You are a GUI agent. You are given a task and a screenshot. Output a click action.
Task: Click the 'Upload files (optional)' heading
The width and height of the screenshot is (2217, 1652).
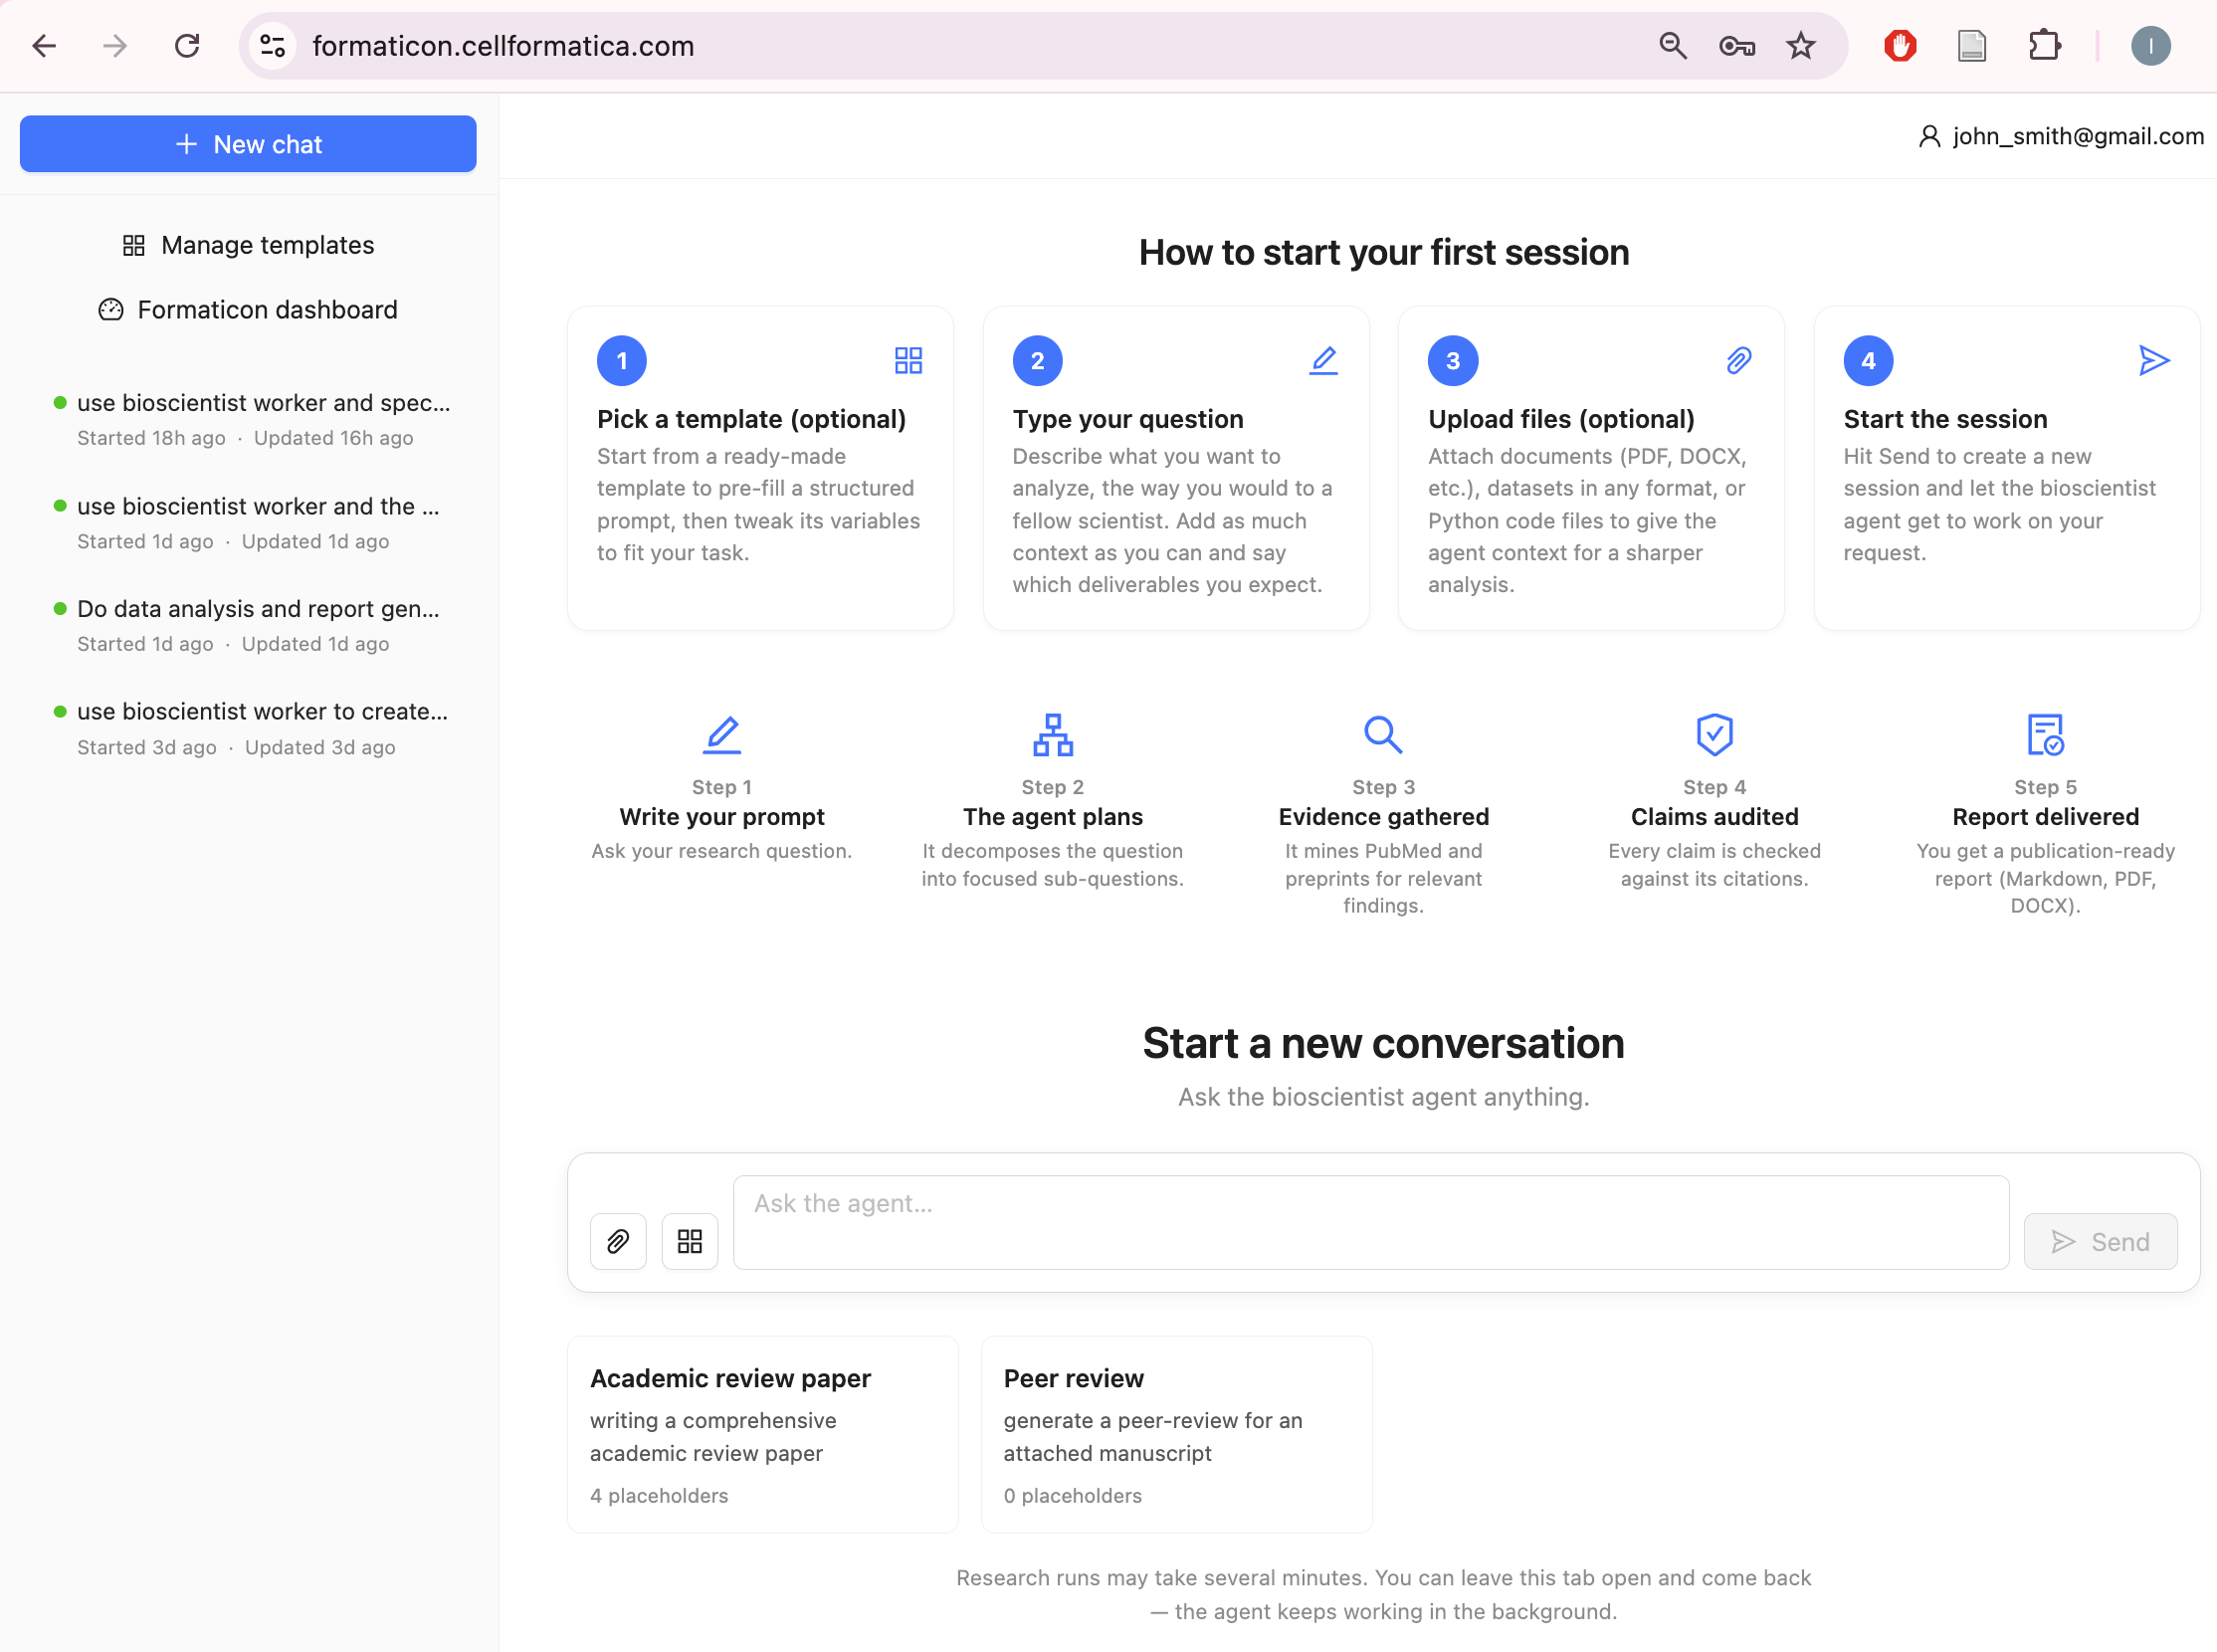coord(1561,419)
